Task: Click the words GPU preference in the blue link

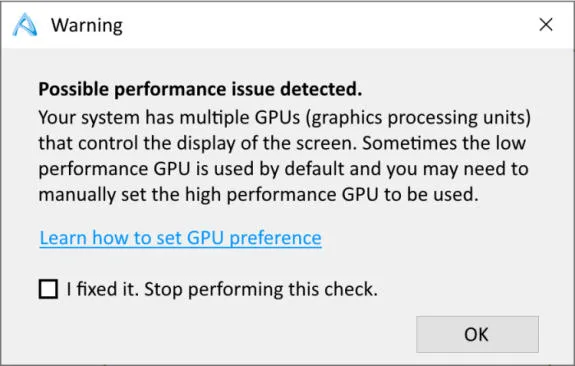Action: click(254, 238)
